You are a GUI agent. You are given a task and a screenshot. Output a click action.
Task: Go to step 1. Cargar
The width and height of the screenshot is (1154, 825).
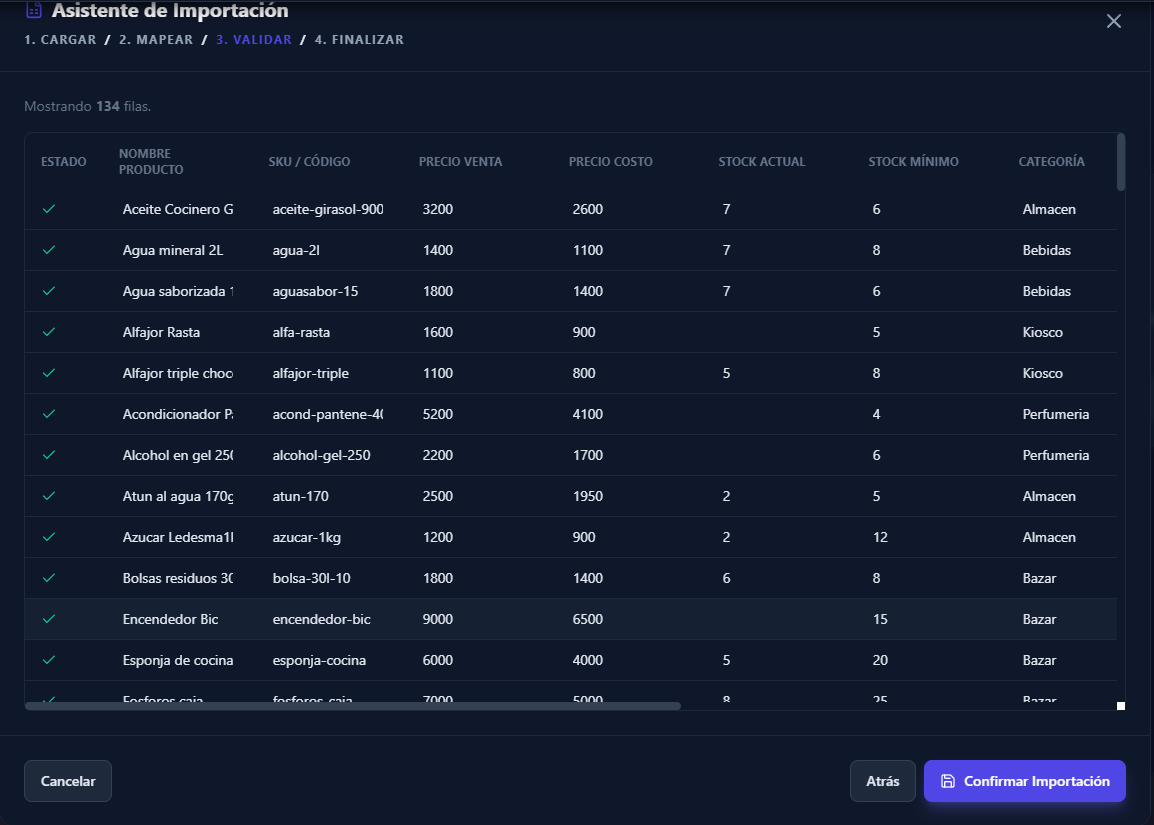pos(60,40)
